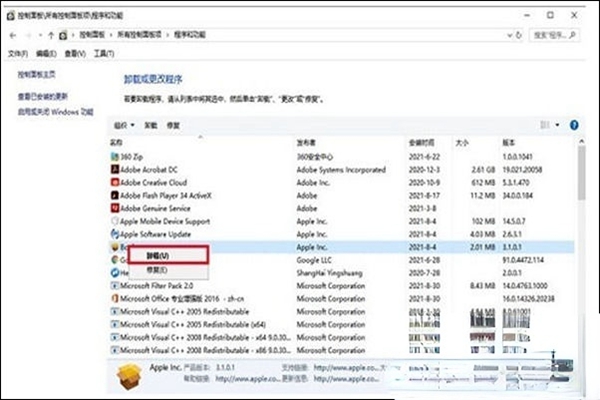Screen dimensions: 600x400
Task: Click the back navigation arrow
Action: 13,35
